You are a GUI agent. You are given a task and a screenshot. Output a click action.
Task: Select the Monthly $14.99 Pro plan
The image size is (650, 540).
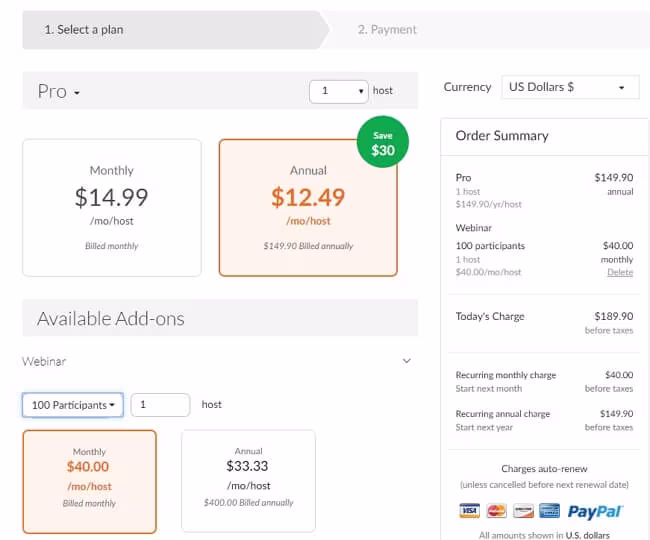click(x=111, y=207)
